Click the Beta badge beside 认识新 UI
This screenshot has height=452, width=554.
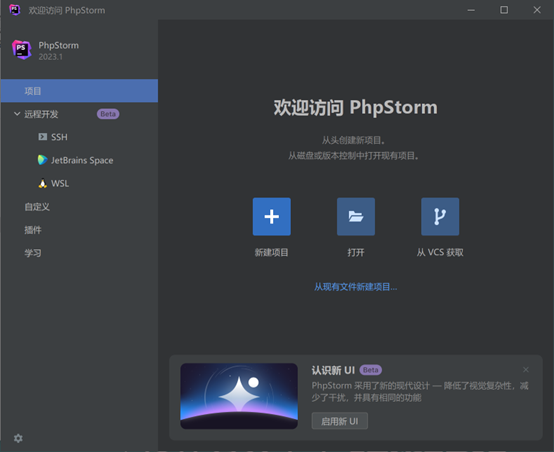[371, 370]
